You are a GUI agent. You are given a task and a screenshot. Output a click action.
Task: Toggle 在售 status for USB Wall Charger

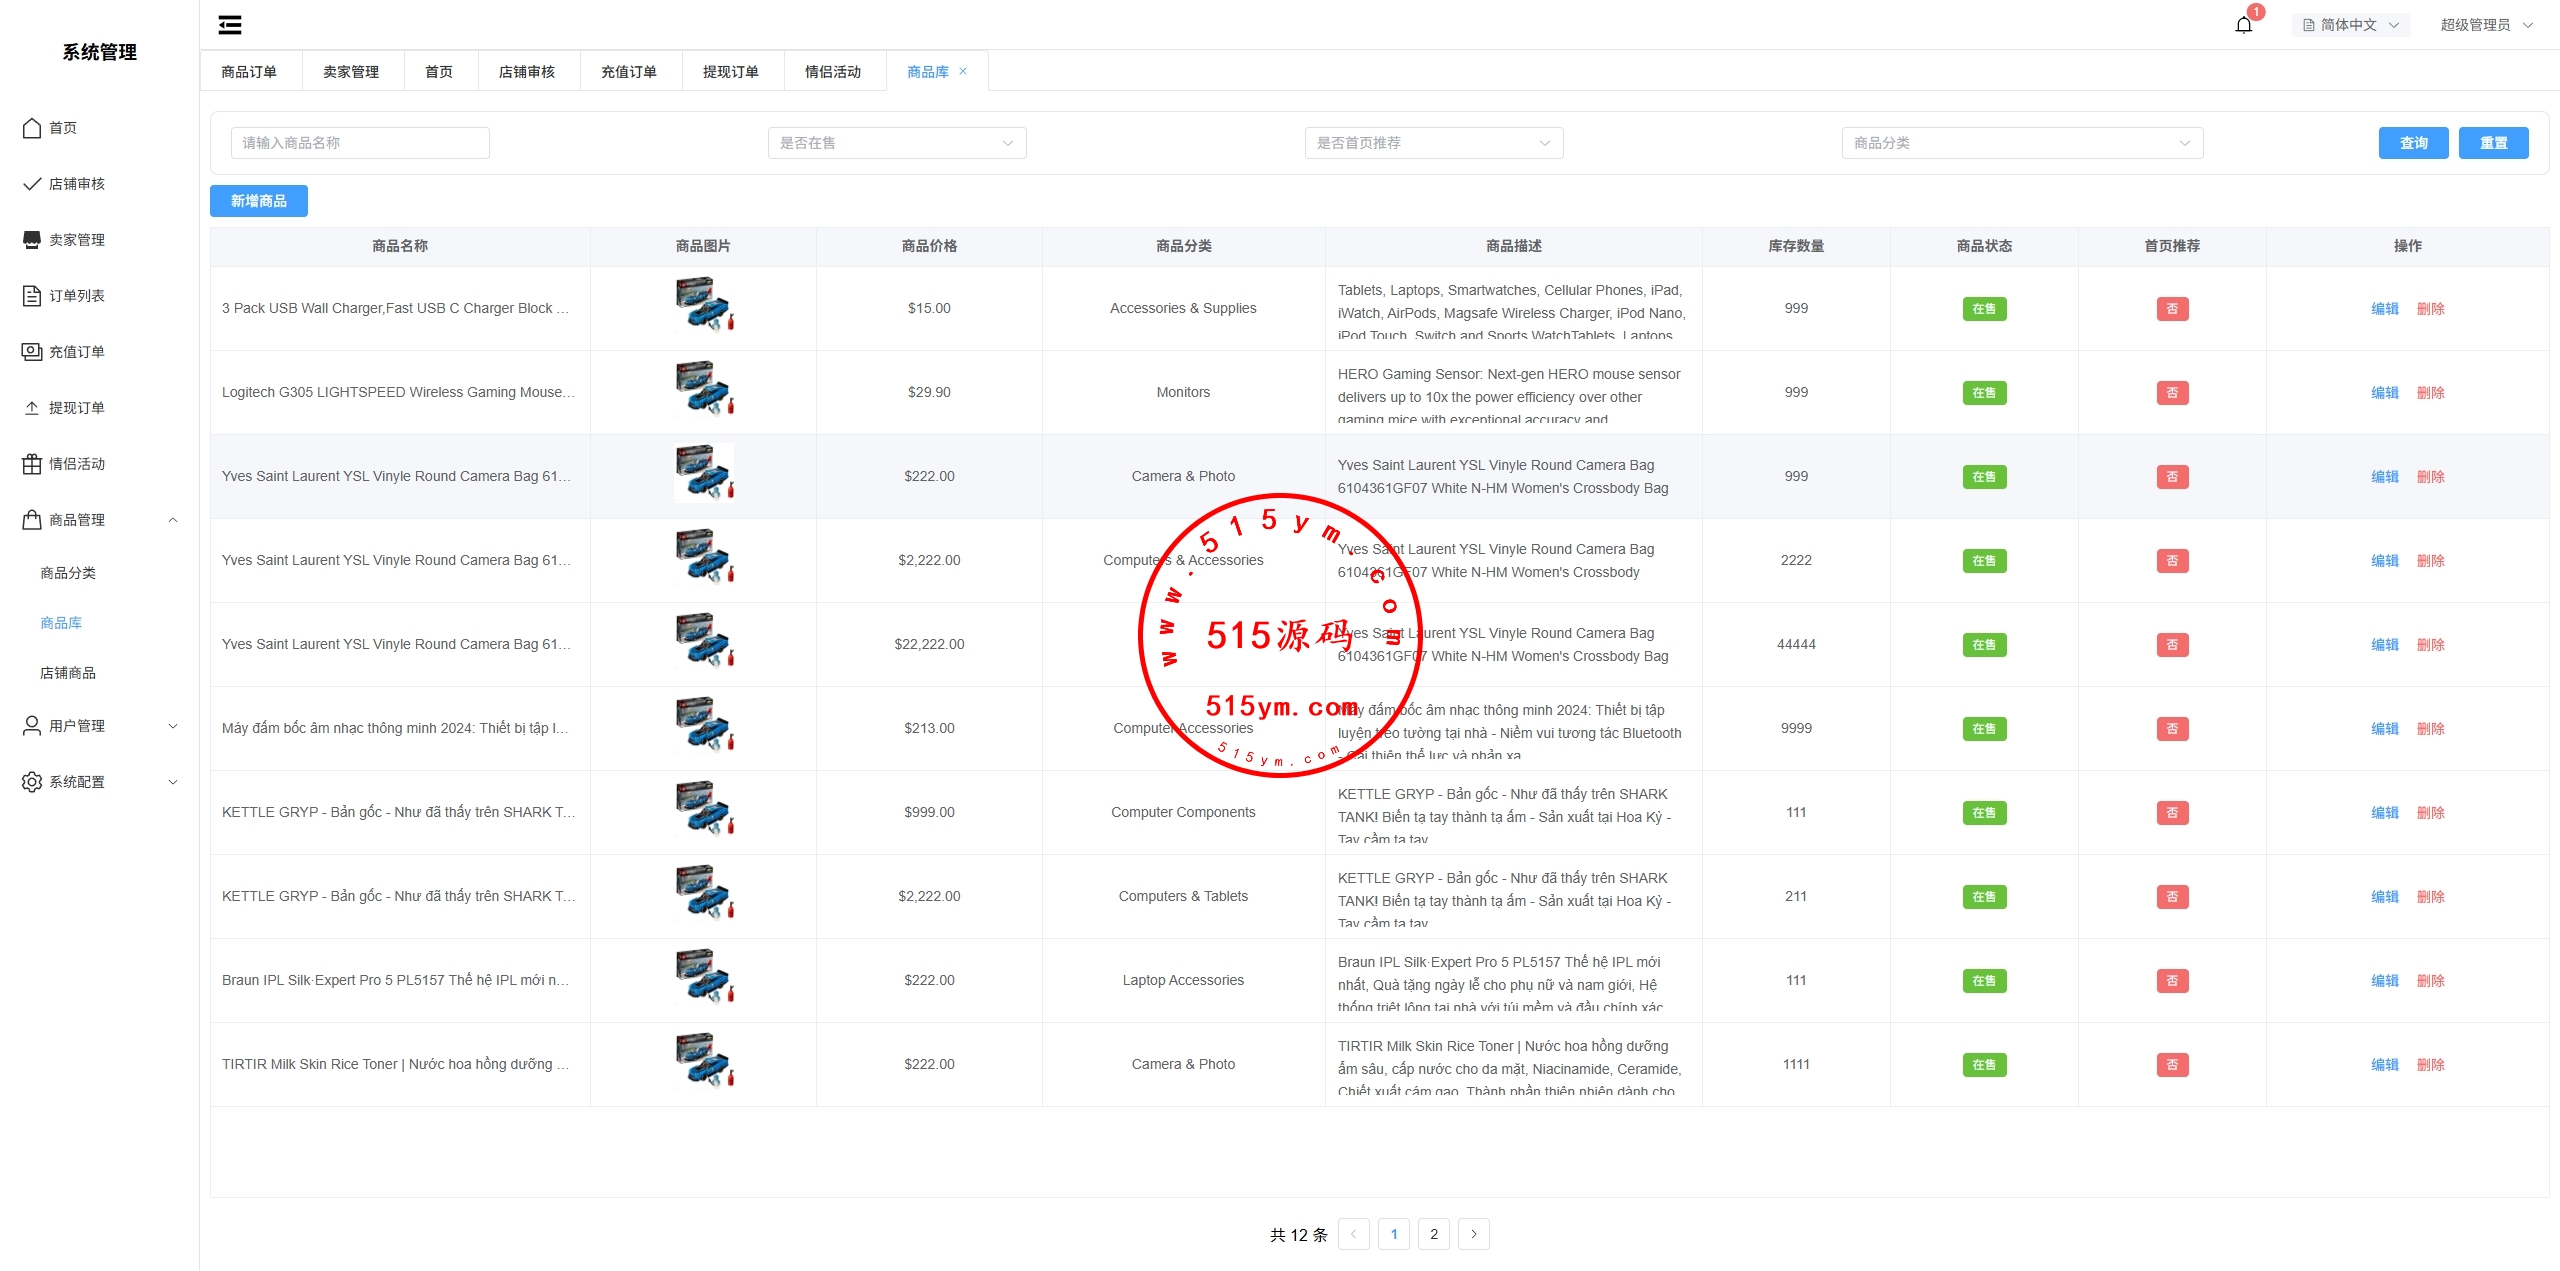click(x=1984, y=309)
